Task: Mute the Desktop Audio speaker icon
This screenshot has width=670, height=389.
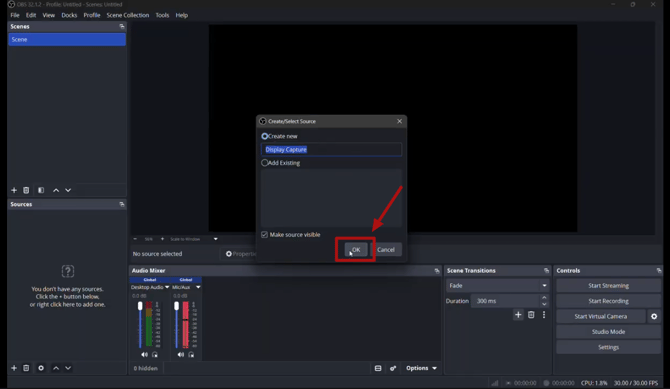Action: (x=144, y=355)
